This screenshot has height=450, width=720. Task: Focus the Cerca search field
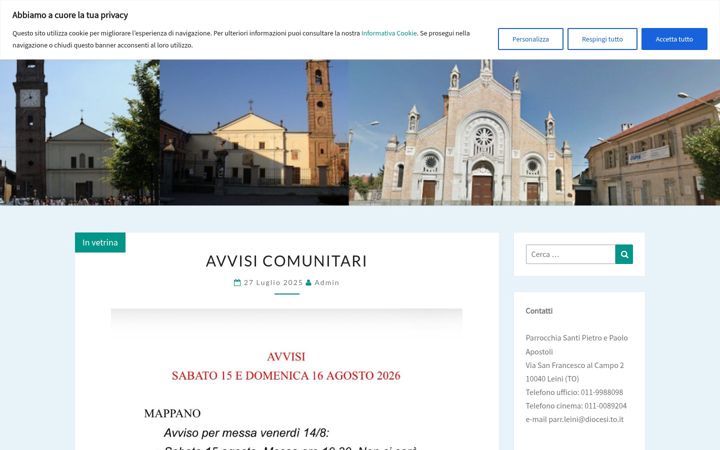click(x=570, y=254)
